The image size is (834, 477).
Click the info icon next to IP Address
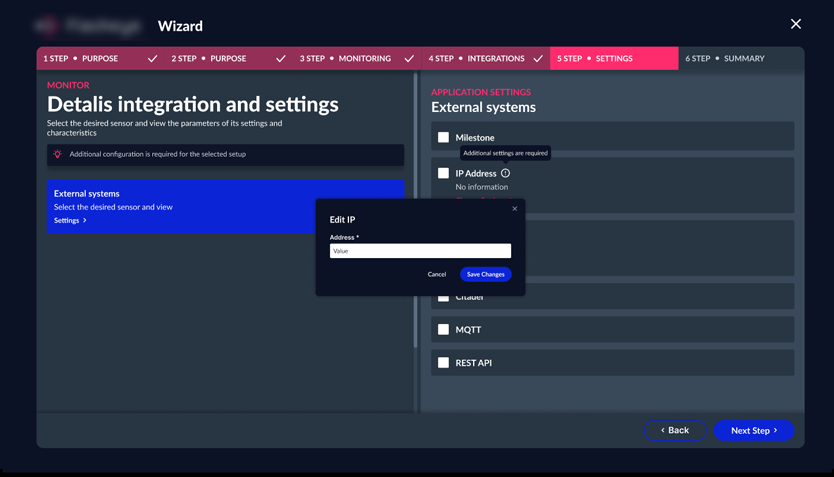(x=505, y=173)
